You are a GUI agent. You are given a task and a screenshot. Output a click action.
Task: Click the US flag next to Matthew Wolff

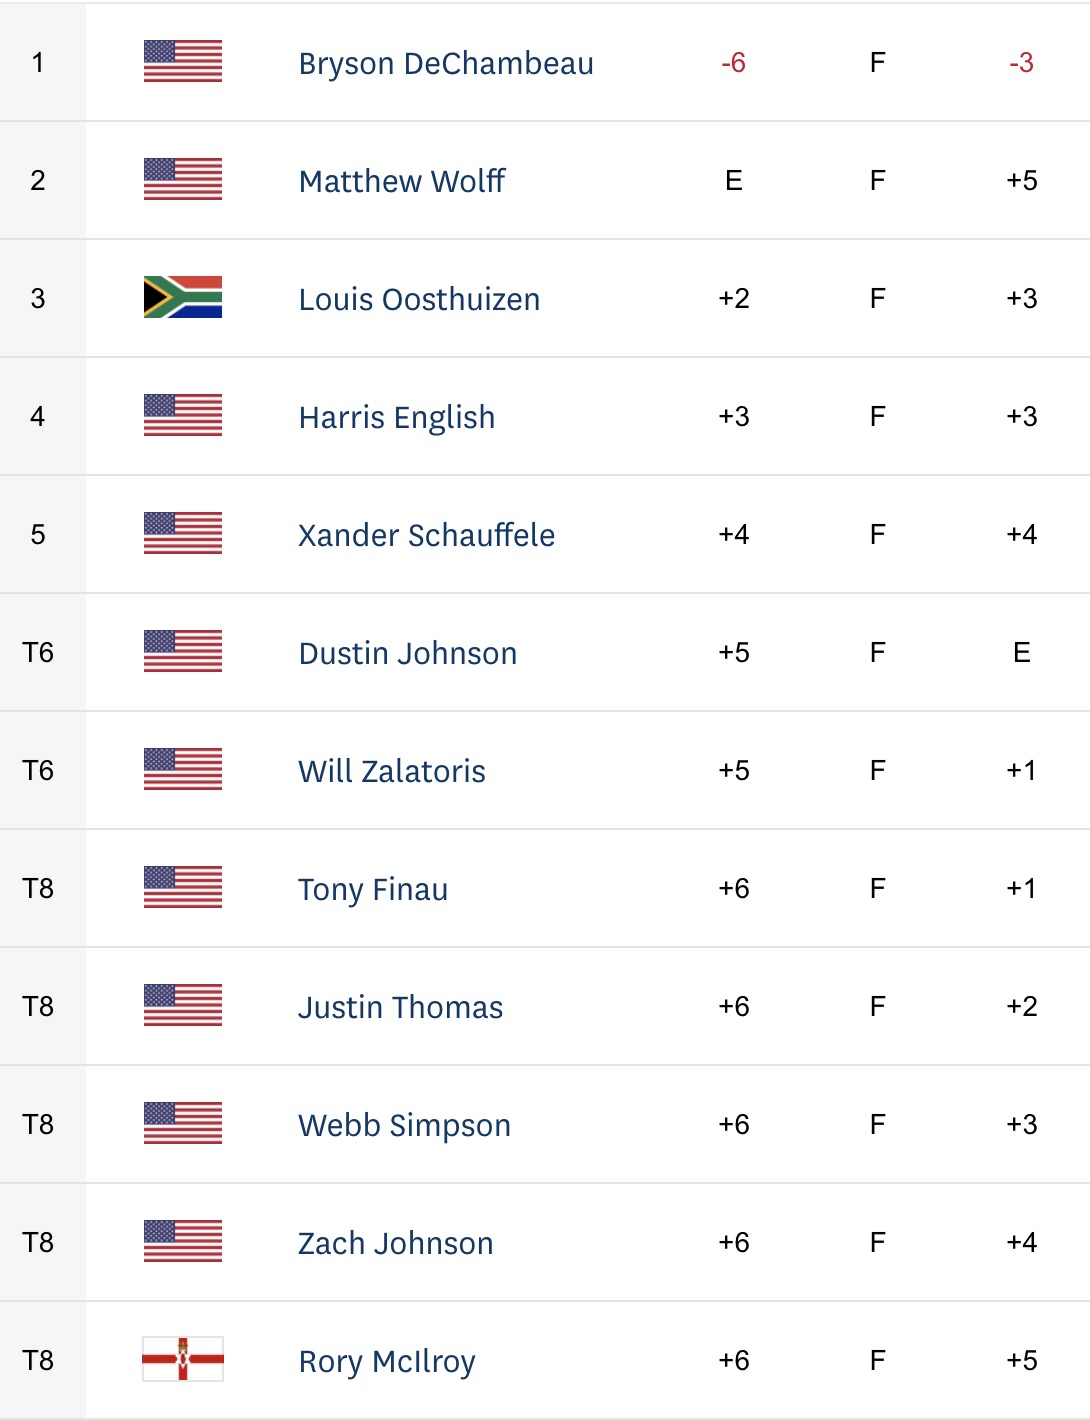click(x=183, y=179)
